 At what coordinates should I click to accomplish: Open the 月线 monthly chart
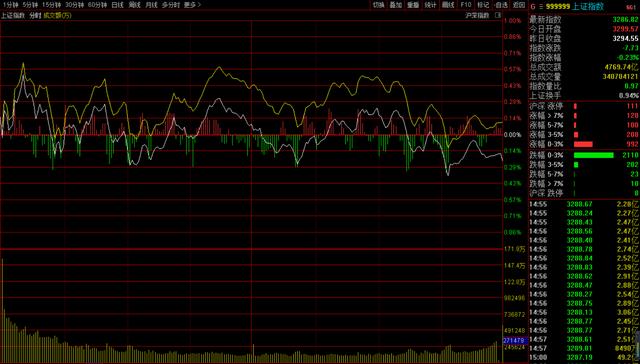pyautogui.click(x=151, y=5)
